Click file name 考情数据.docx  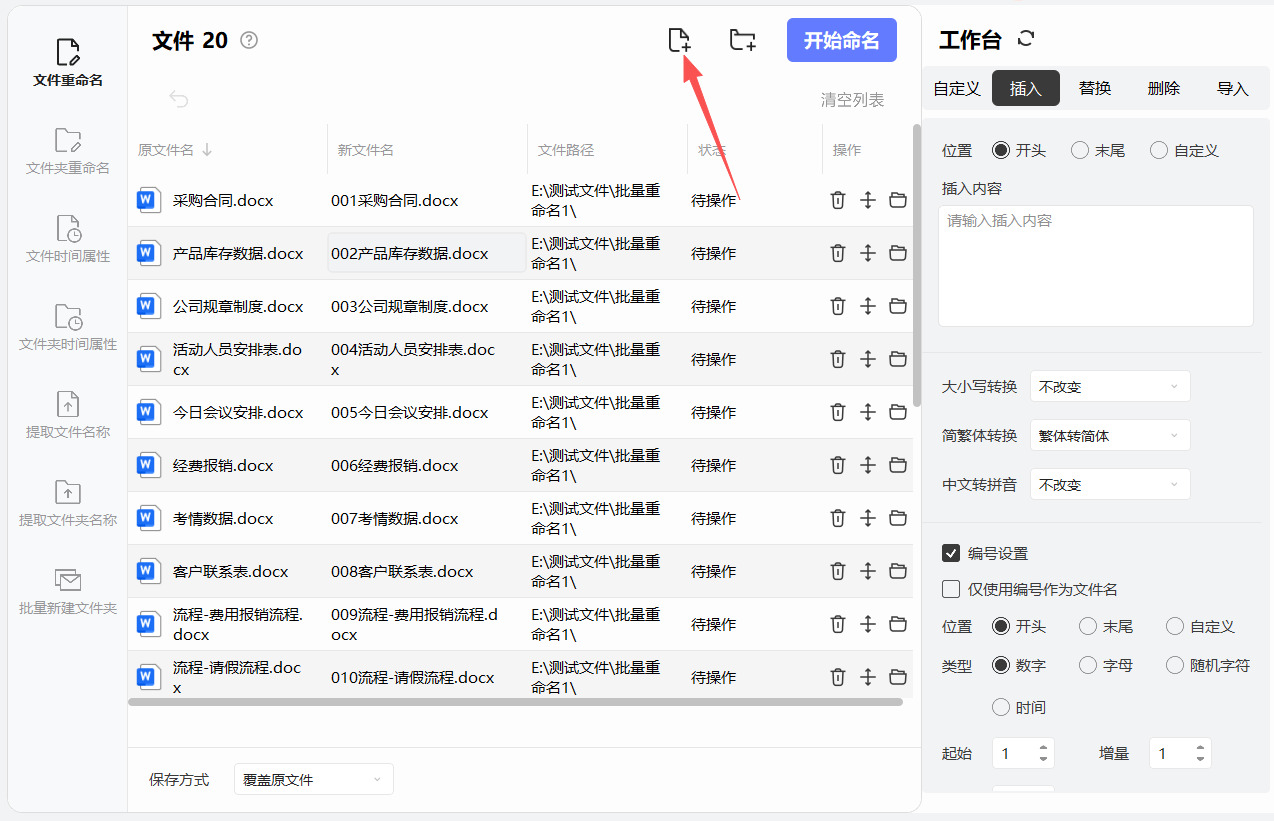point(223,518)
